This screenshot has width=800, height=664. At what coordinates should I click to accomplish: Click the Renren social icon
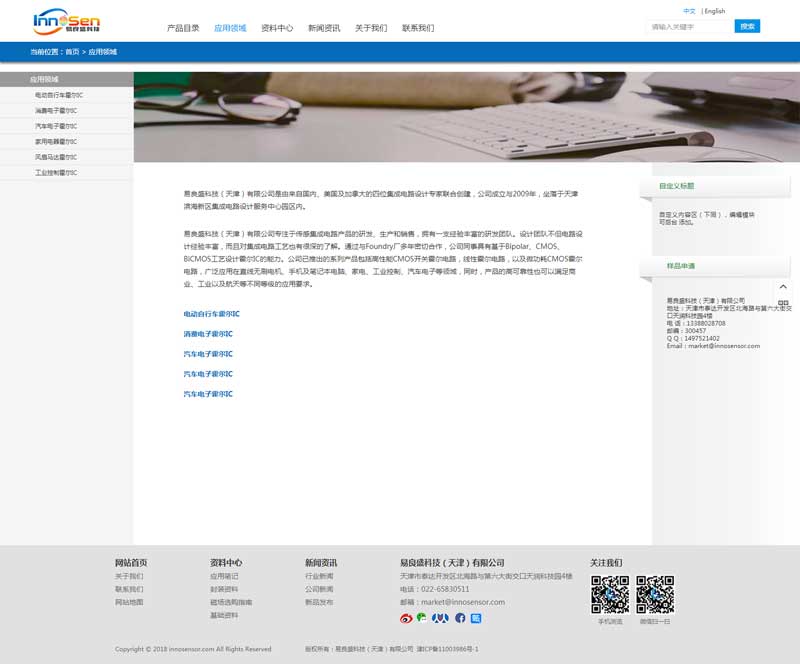[440, 618]
